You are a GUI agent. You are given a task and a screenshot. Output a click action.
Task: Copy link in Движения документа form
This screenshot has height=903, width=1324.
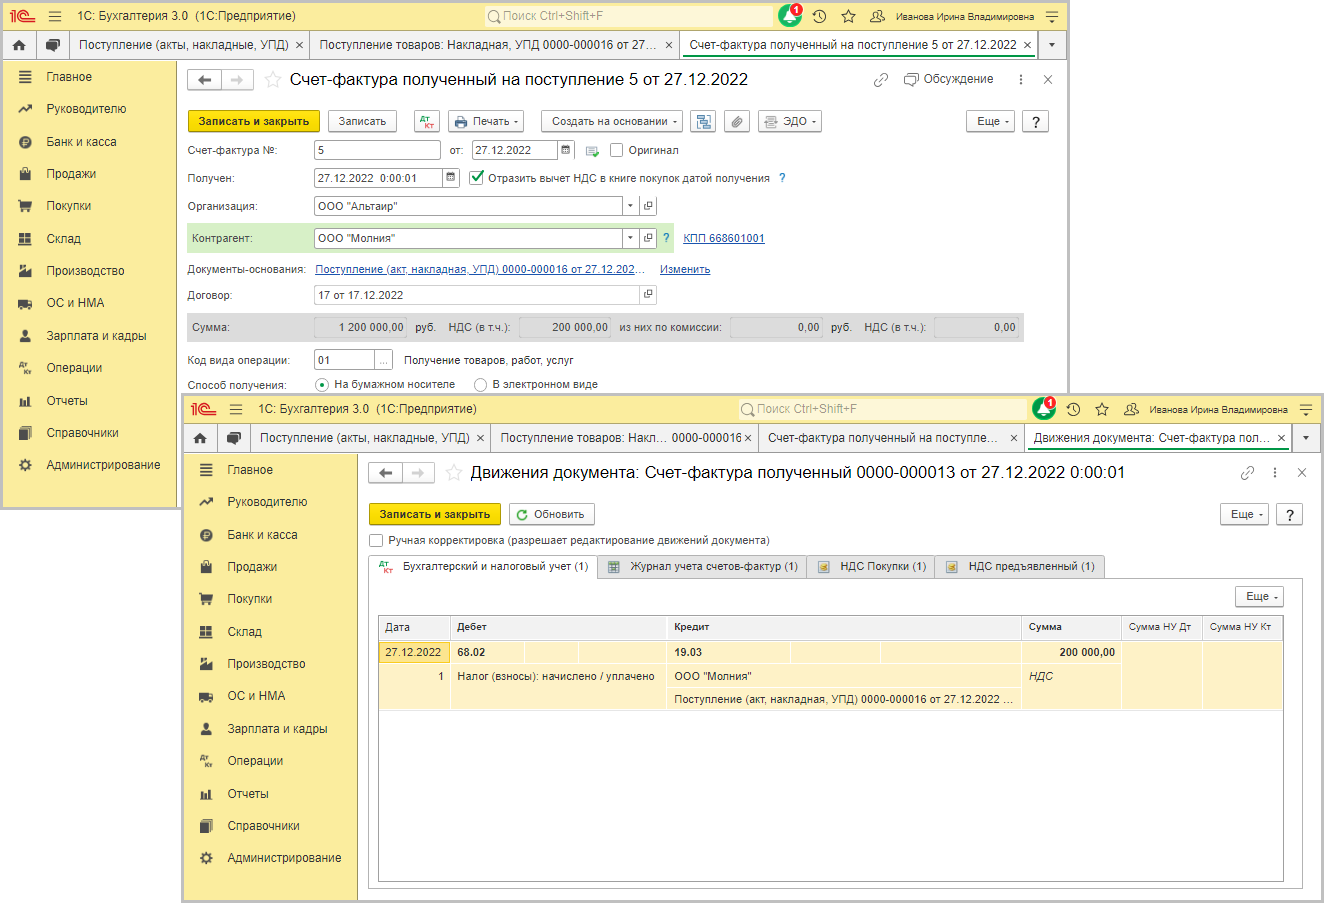(x=1247, y=473)
